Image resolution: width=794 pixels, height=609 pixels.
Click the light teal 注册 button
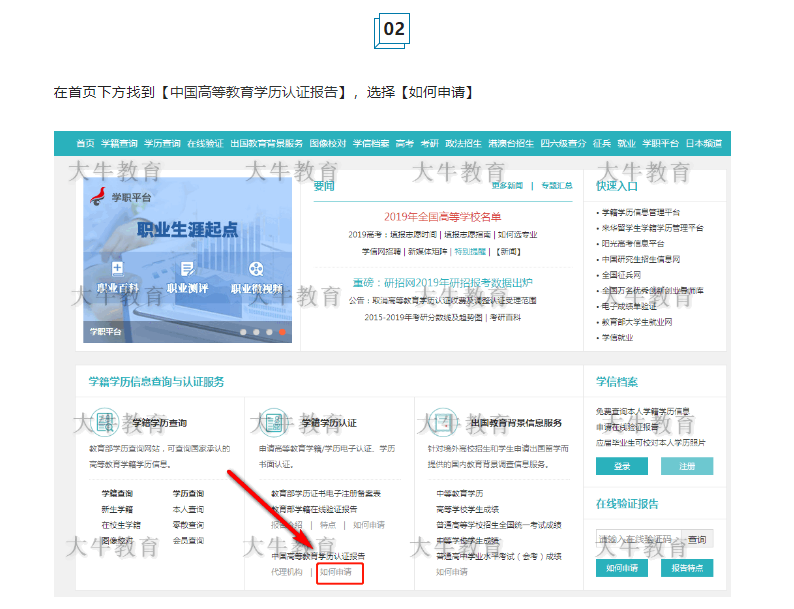tap(687, 466)
